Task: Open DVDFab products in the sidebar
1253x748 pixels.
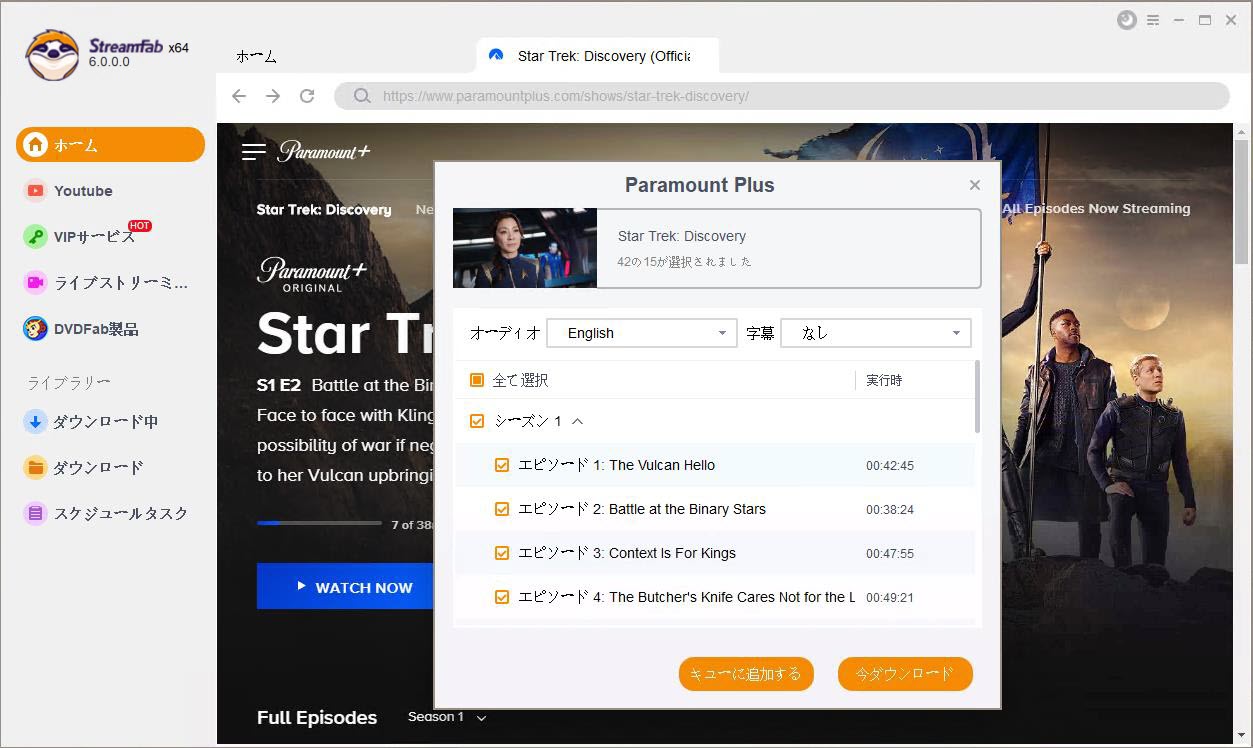Action: 96,329
